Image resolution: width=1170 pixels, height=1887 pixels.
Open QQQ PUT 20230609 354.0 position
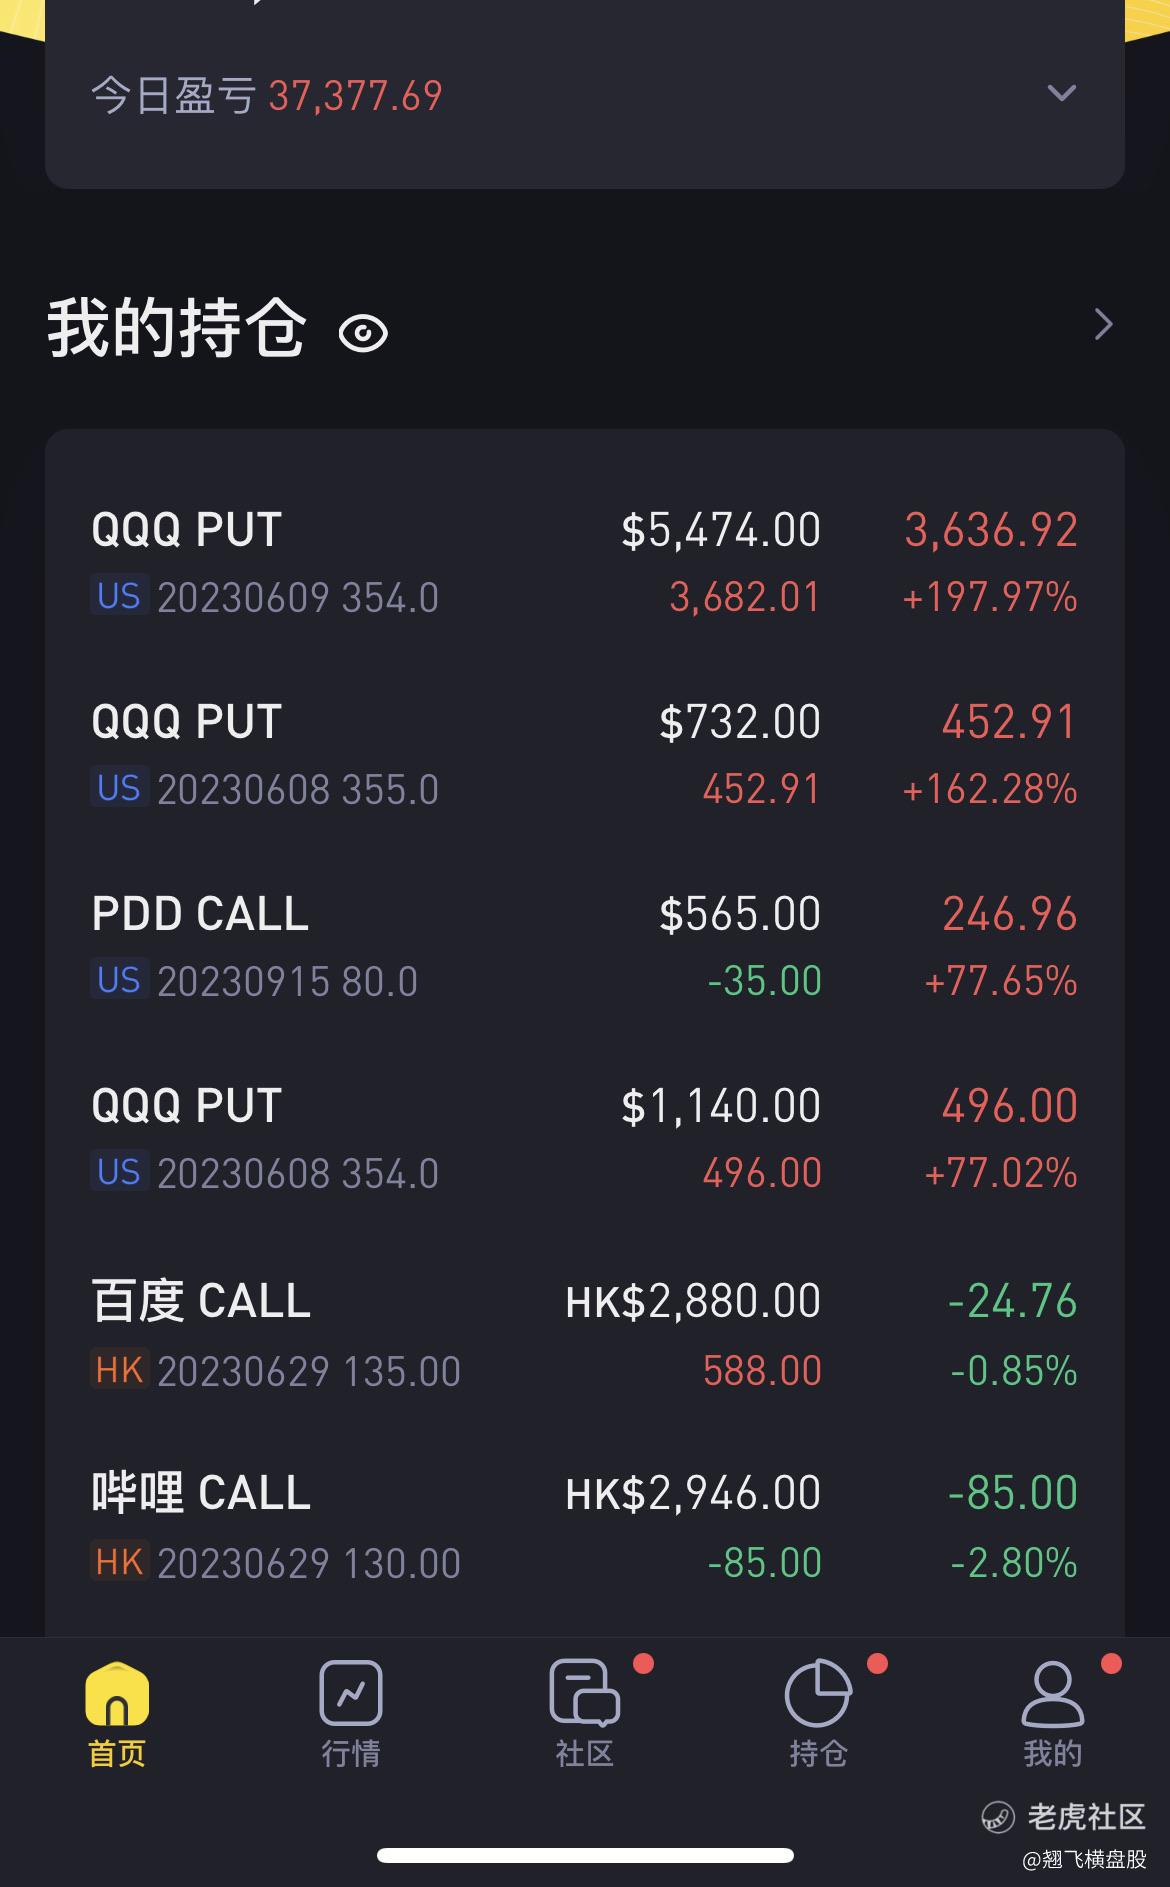point(585,563)
